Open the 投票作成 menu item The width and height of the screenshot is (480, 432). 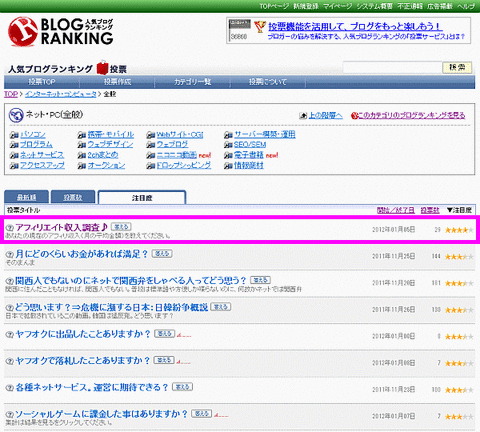point(117,82)
